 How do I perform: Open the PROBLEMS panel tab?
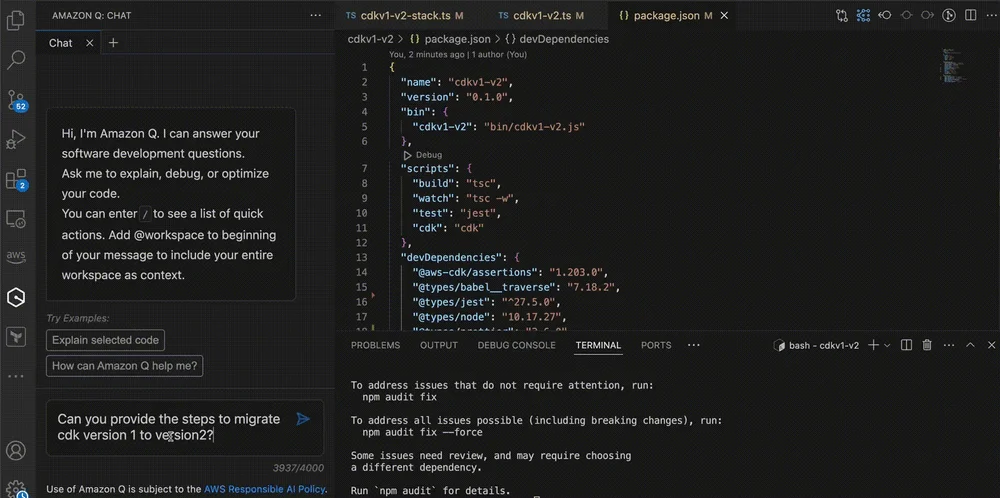[376, 345]
